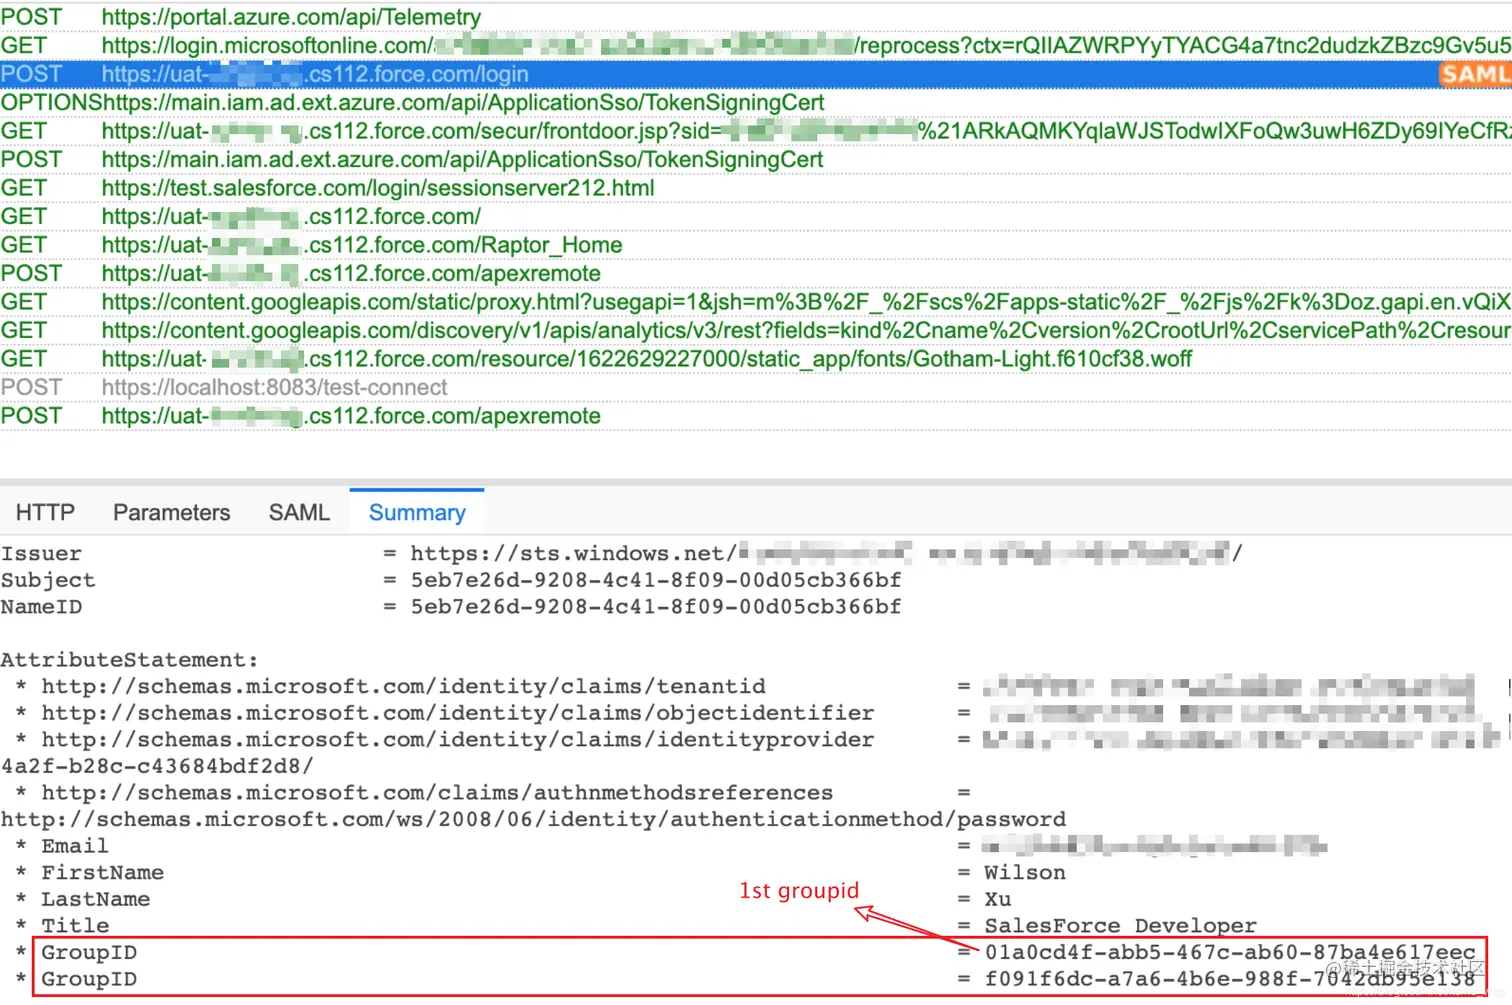The width and height of the screenshot is (1512, 1005).
Task: Click the claims/objectidentifier attribute name
Action: tap(458, 713)
